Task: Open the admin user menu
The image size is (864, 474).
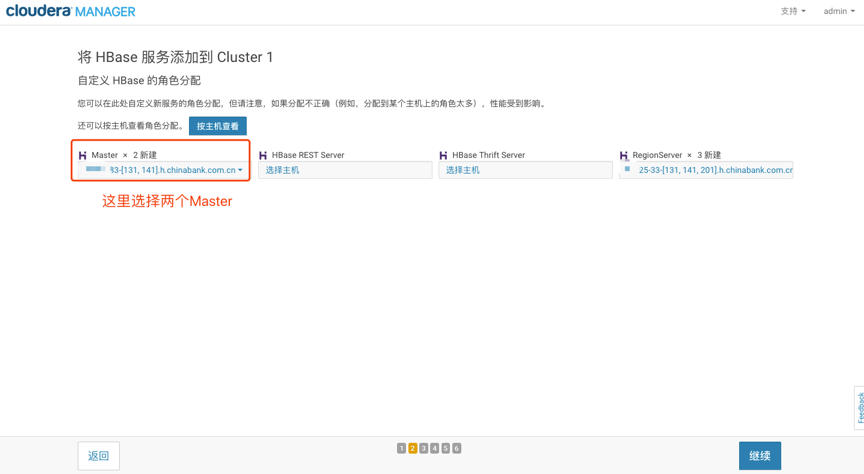Action: point(839,11)
